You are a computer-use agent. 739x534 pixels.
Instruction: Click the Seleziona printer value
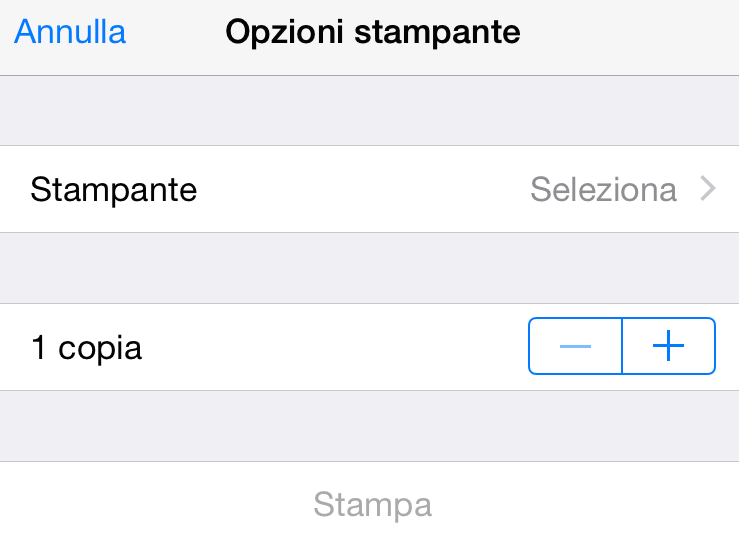tap(603, 189)
